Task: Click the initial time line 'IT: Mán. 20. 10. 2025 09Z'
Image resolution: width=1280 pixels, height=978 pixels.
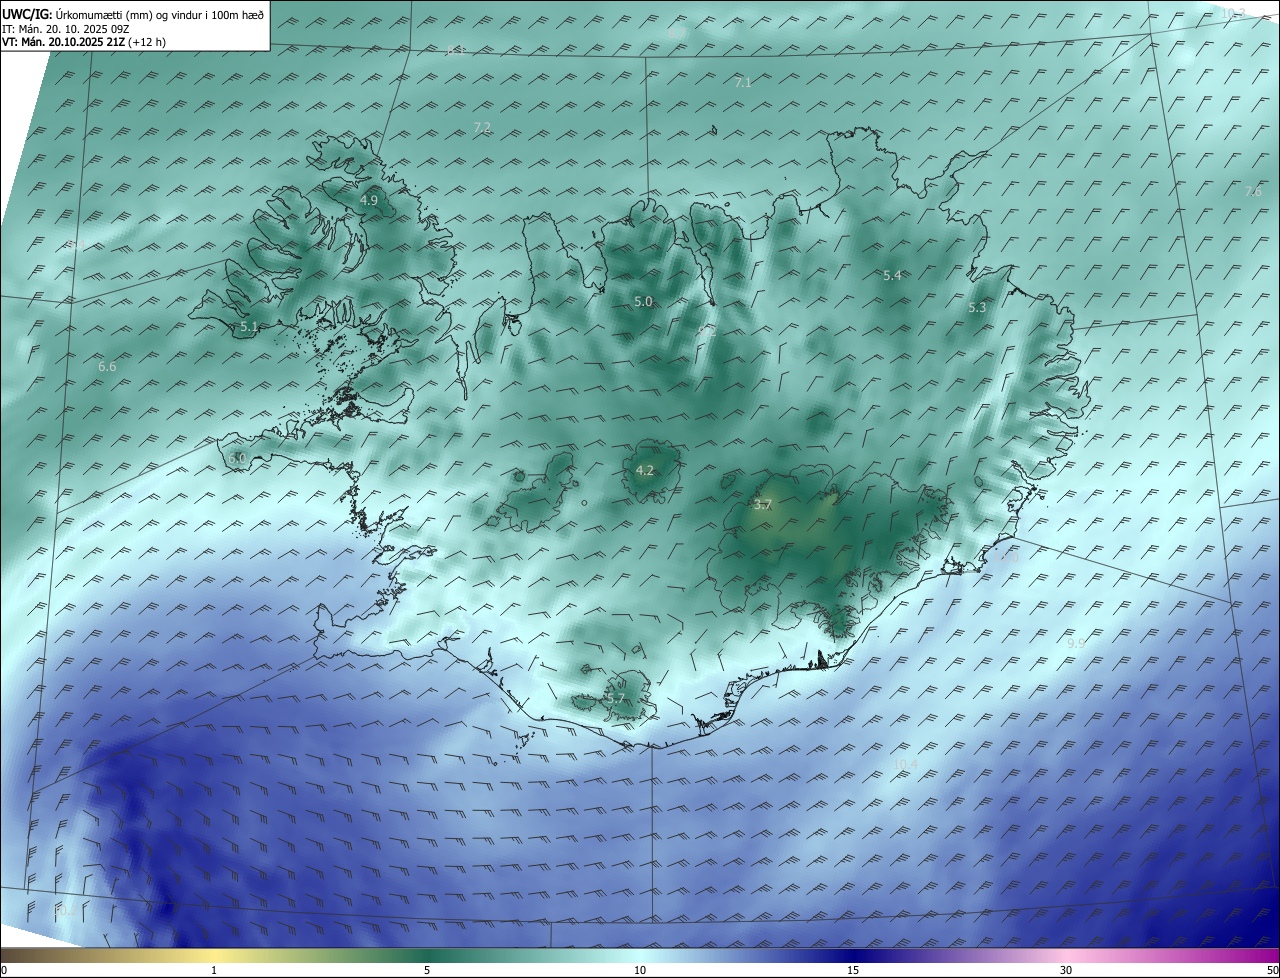Action: pos(65,29)
